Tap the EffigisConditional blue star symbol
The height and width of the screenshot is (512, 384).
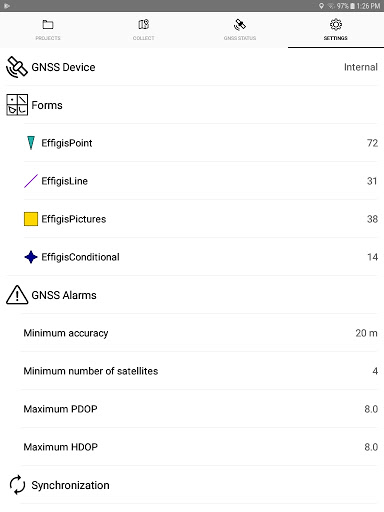(31, 257)
